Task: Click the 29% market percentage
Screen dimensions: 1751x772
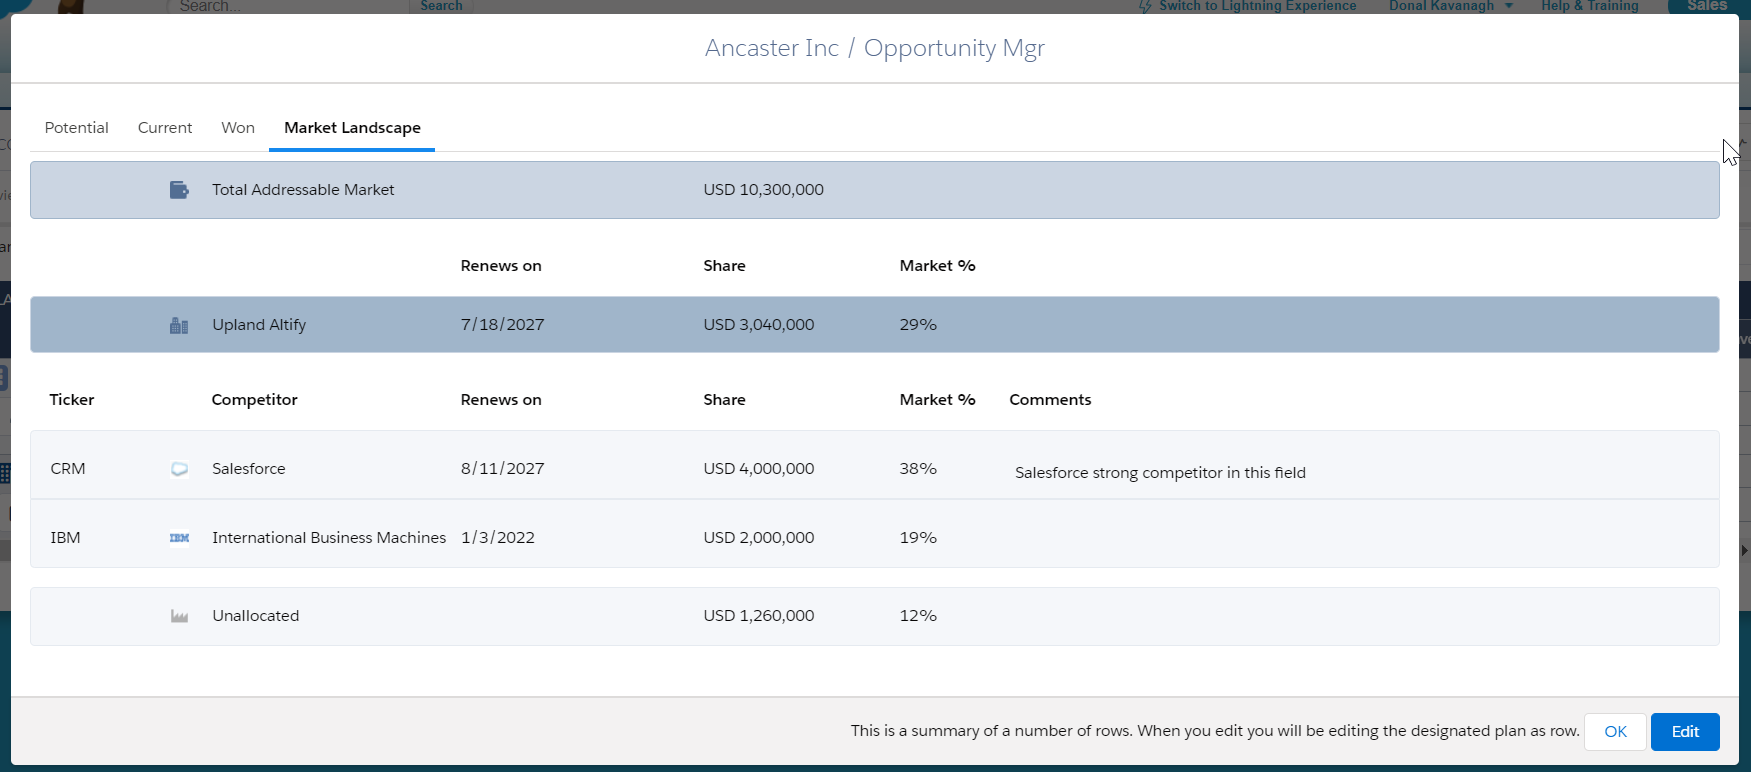Action: click(x=918, y=325)
